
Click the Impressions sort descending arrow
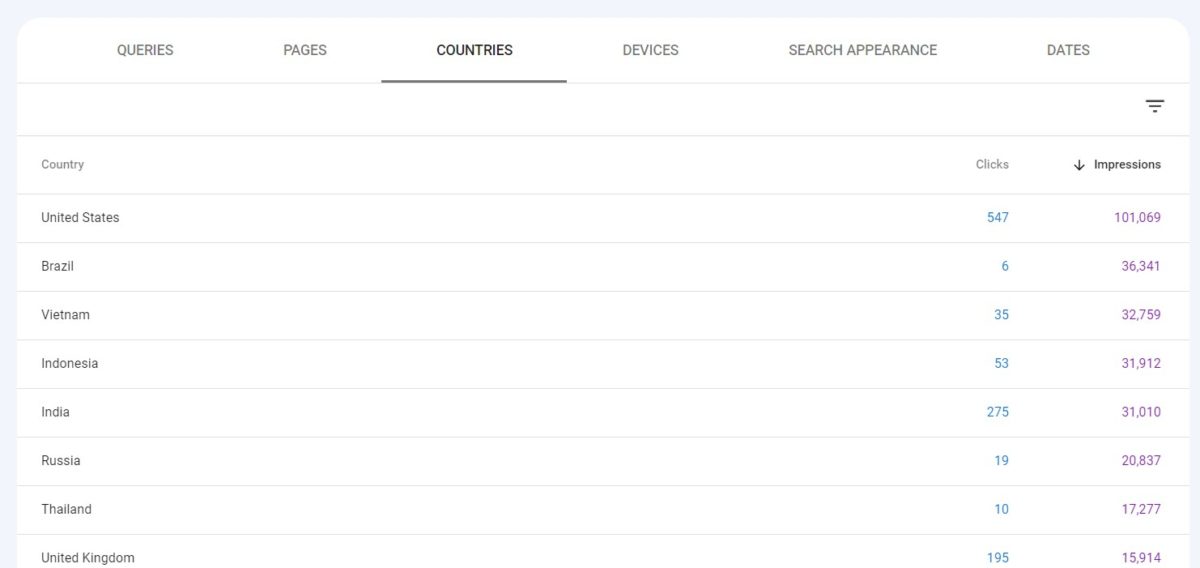[1079, 165]
